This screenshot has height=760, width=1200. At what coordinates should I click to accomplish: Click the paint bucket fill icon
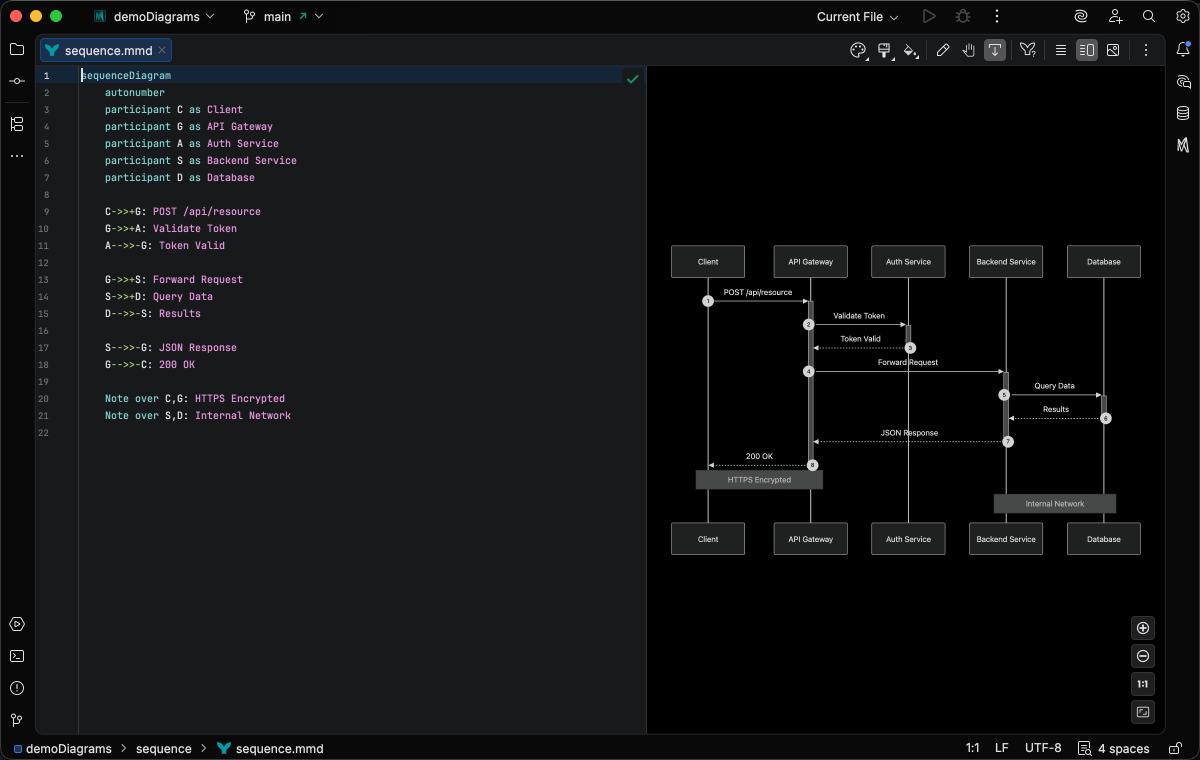pos(910,50)
